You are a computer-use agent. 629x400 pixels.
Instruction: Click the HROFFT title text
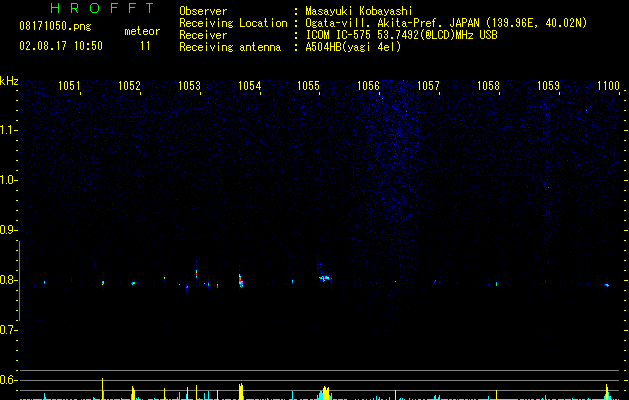point(102,8)
